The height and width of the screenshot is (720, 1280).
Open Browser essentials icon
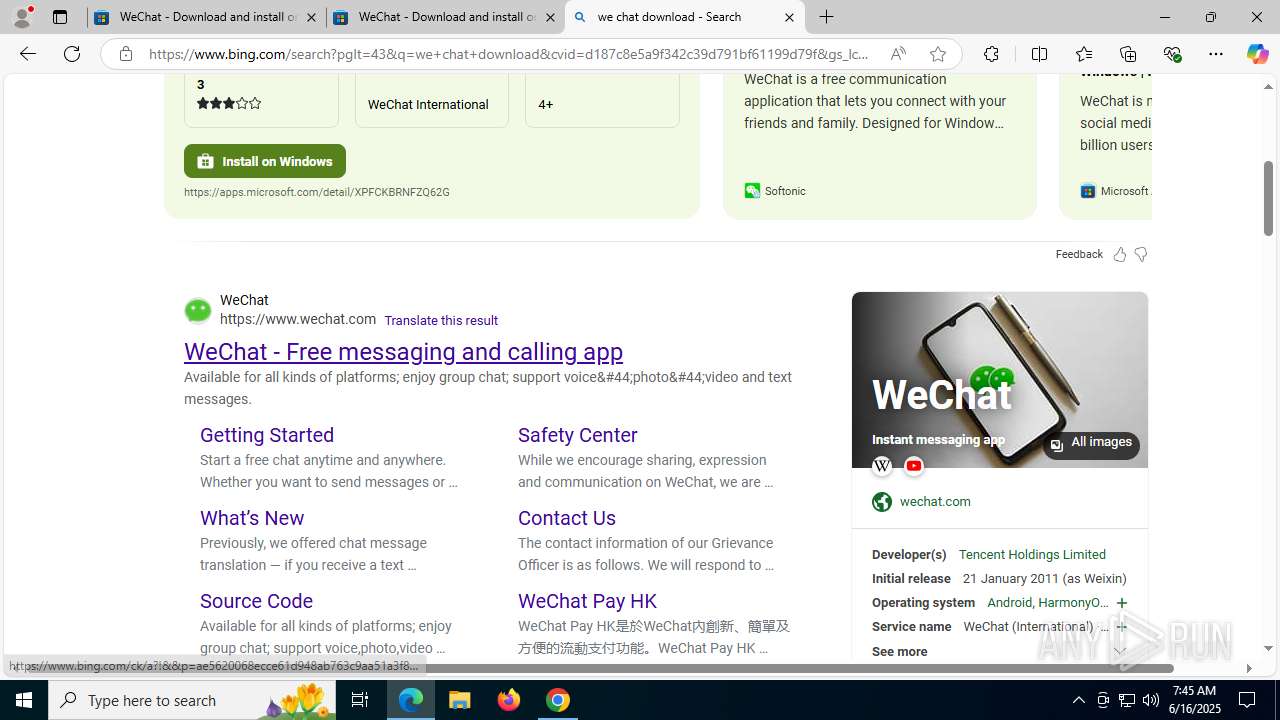click(1172, 54)
